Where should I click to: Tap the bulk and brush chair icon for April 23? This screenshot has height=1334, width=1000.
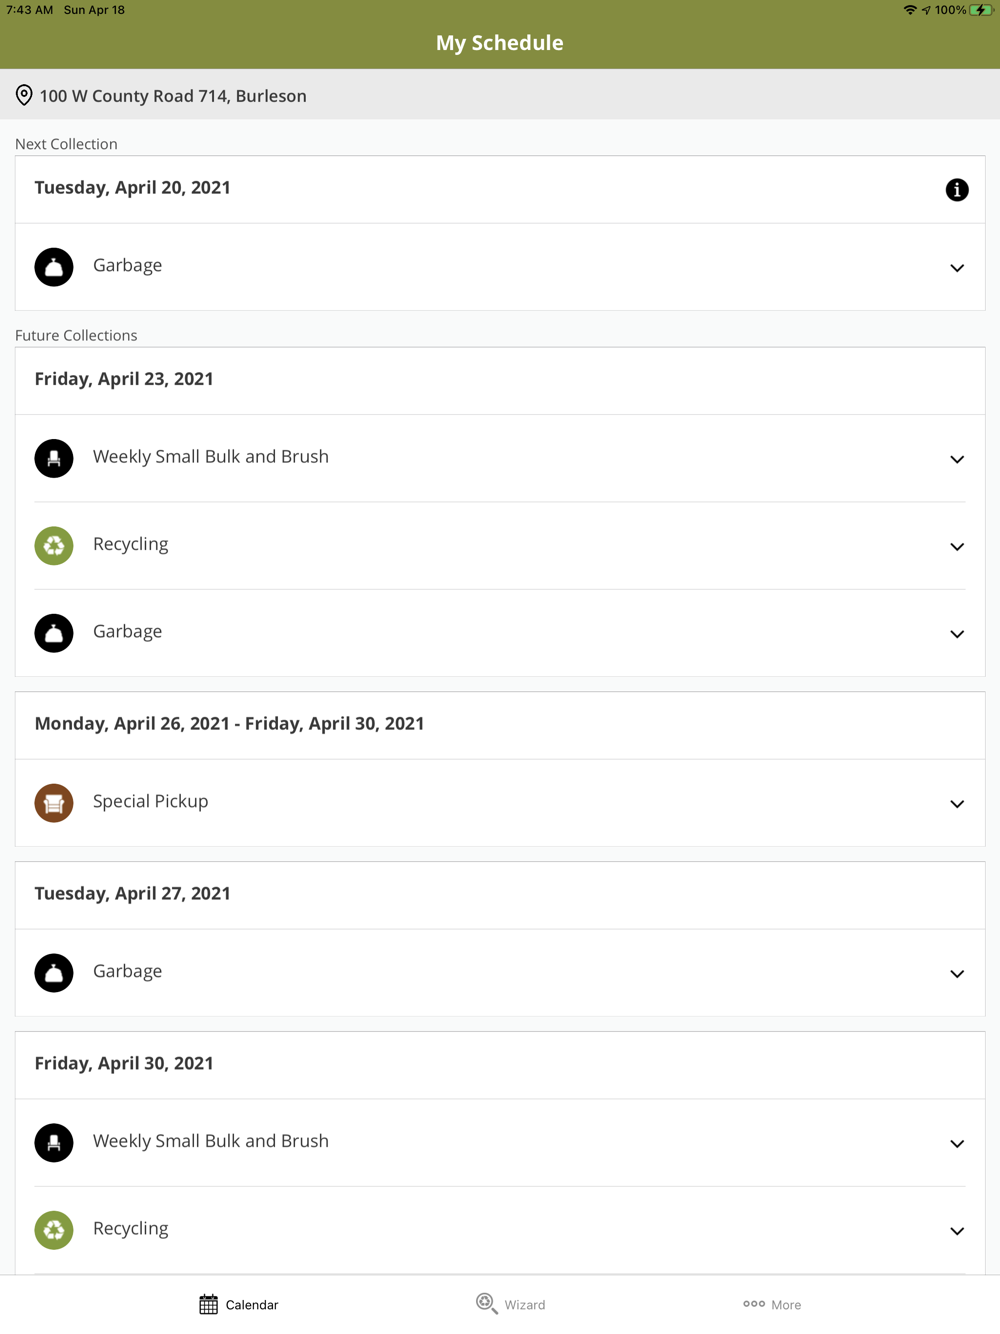[x=54, y=458]
